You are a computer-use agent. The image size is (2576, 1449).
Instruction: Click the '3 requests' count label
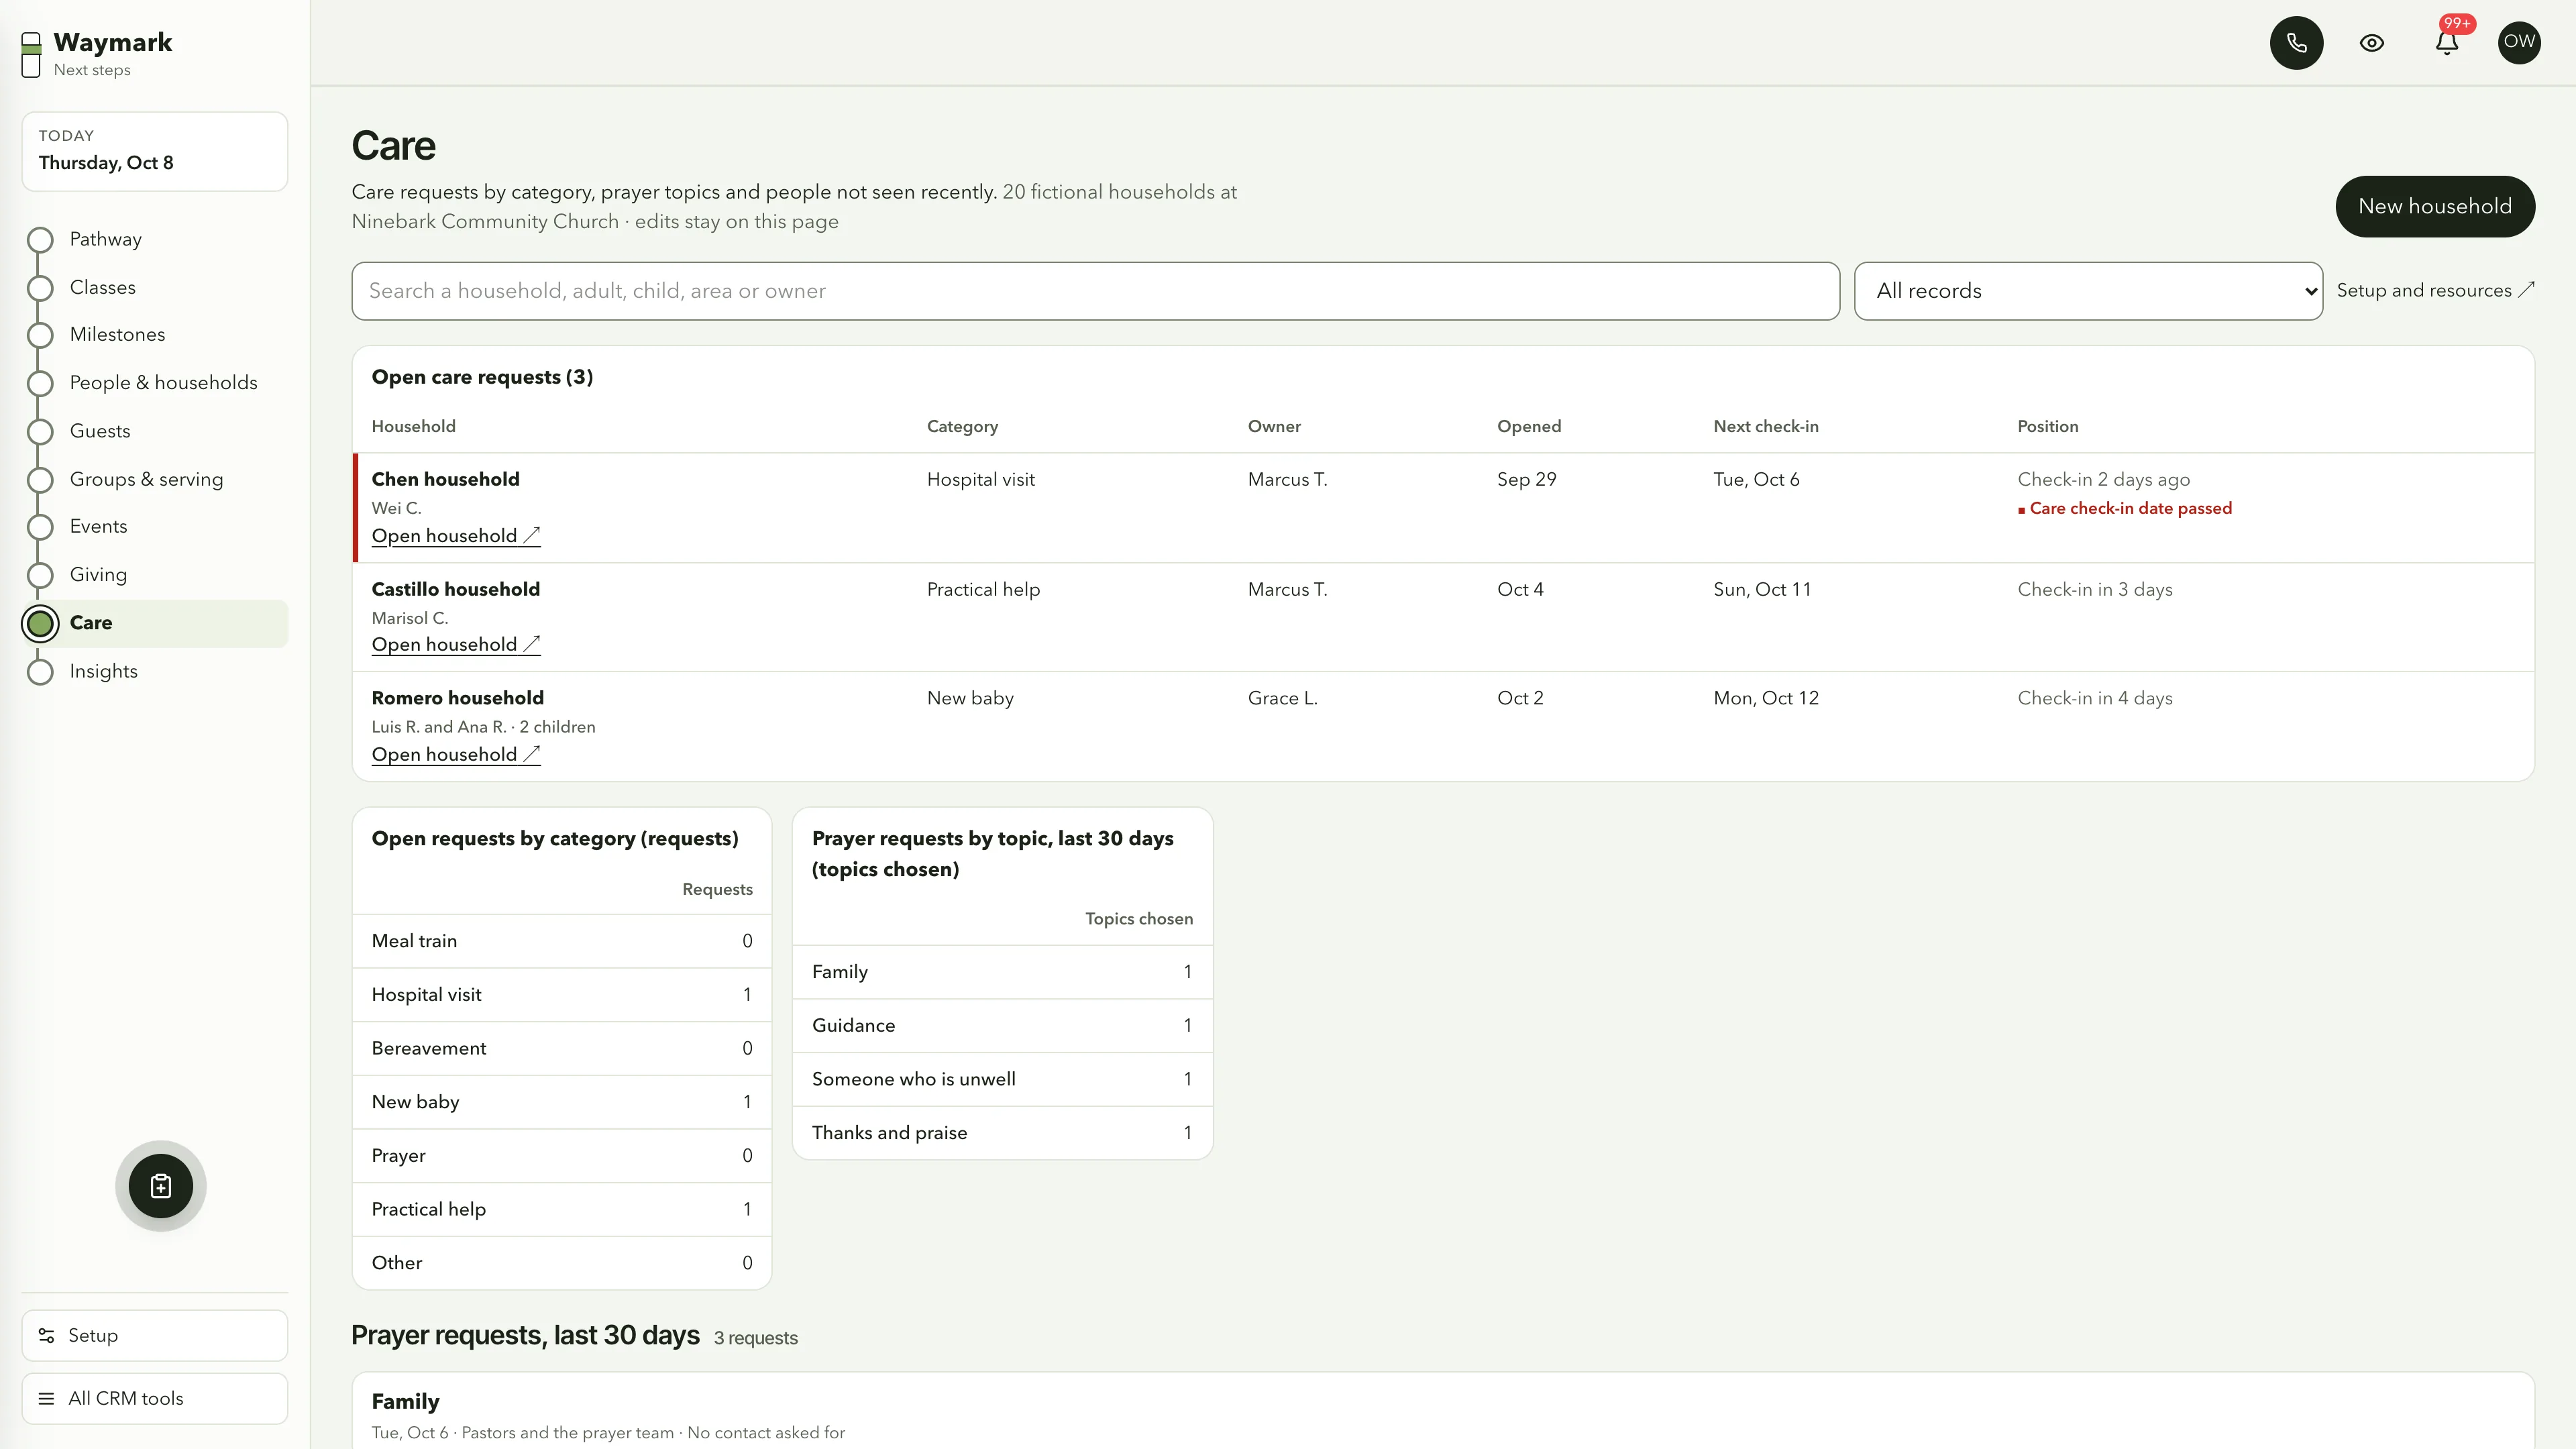tap(755, 1338)
